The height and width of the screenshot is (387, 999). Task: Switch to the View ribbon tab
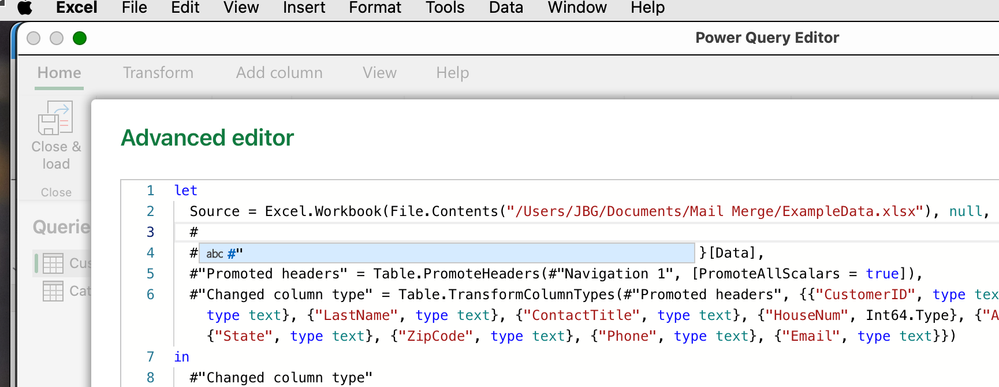380,73
